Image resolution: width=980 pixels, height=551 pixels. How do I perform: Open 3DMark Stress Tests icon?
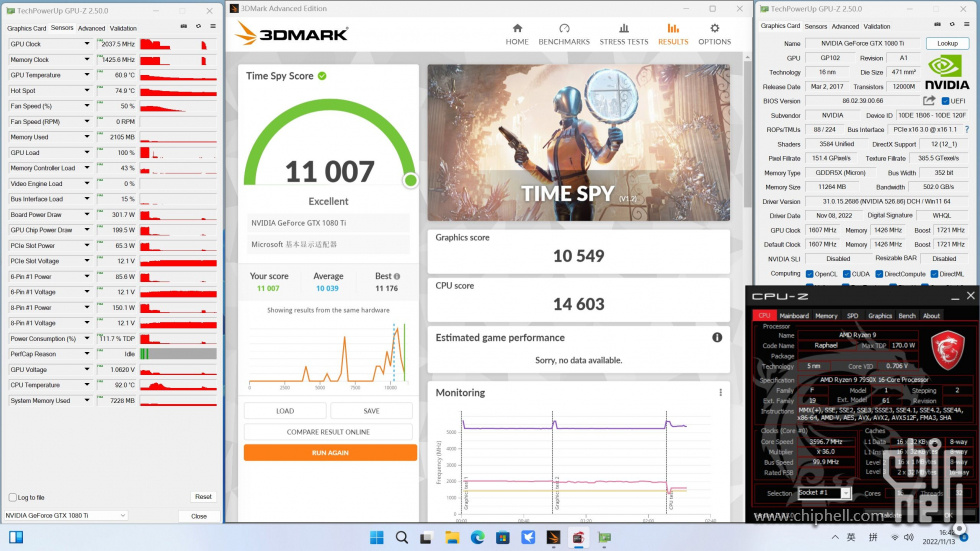coord(624,28)
